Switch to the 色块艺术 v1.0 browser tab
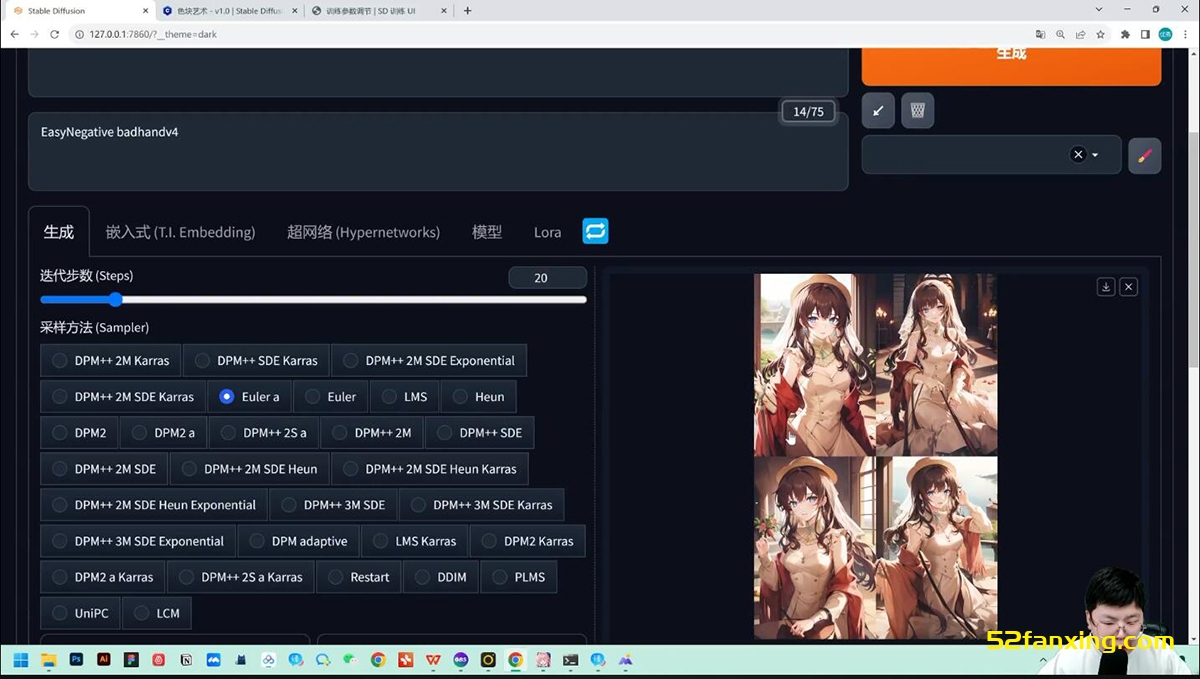 pyautogui.click(x=228, y=11)
